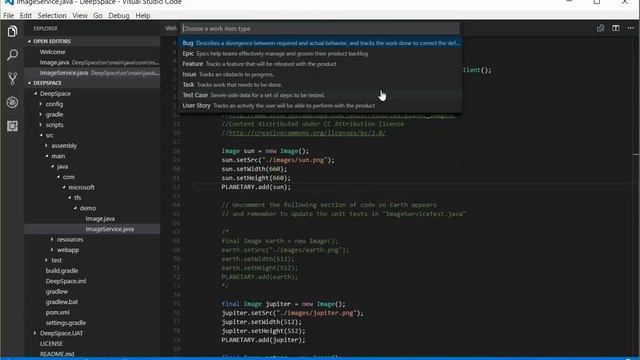The height and width of the screenshot is (360, 640).
Task: Open gradlew file
Action: click(x=57, y=291)
